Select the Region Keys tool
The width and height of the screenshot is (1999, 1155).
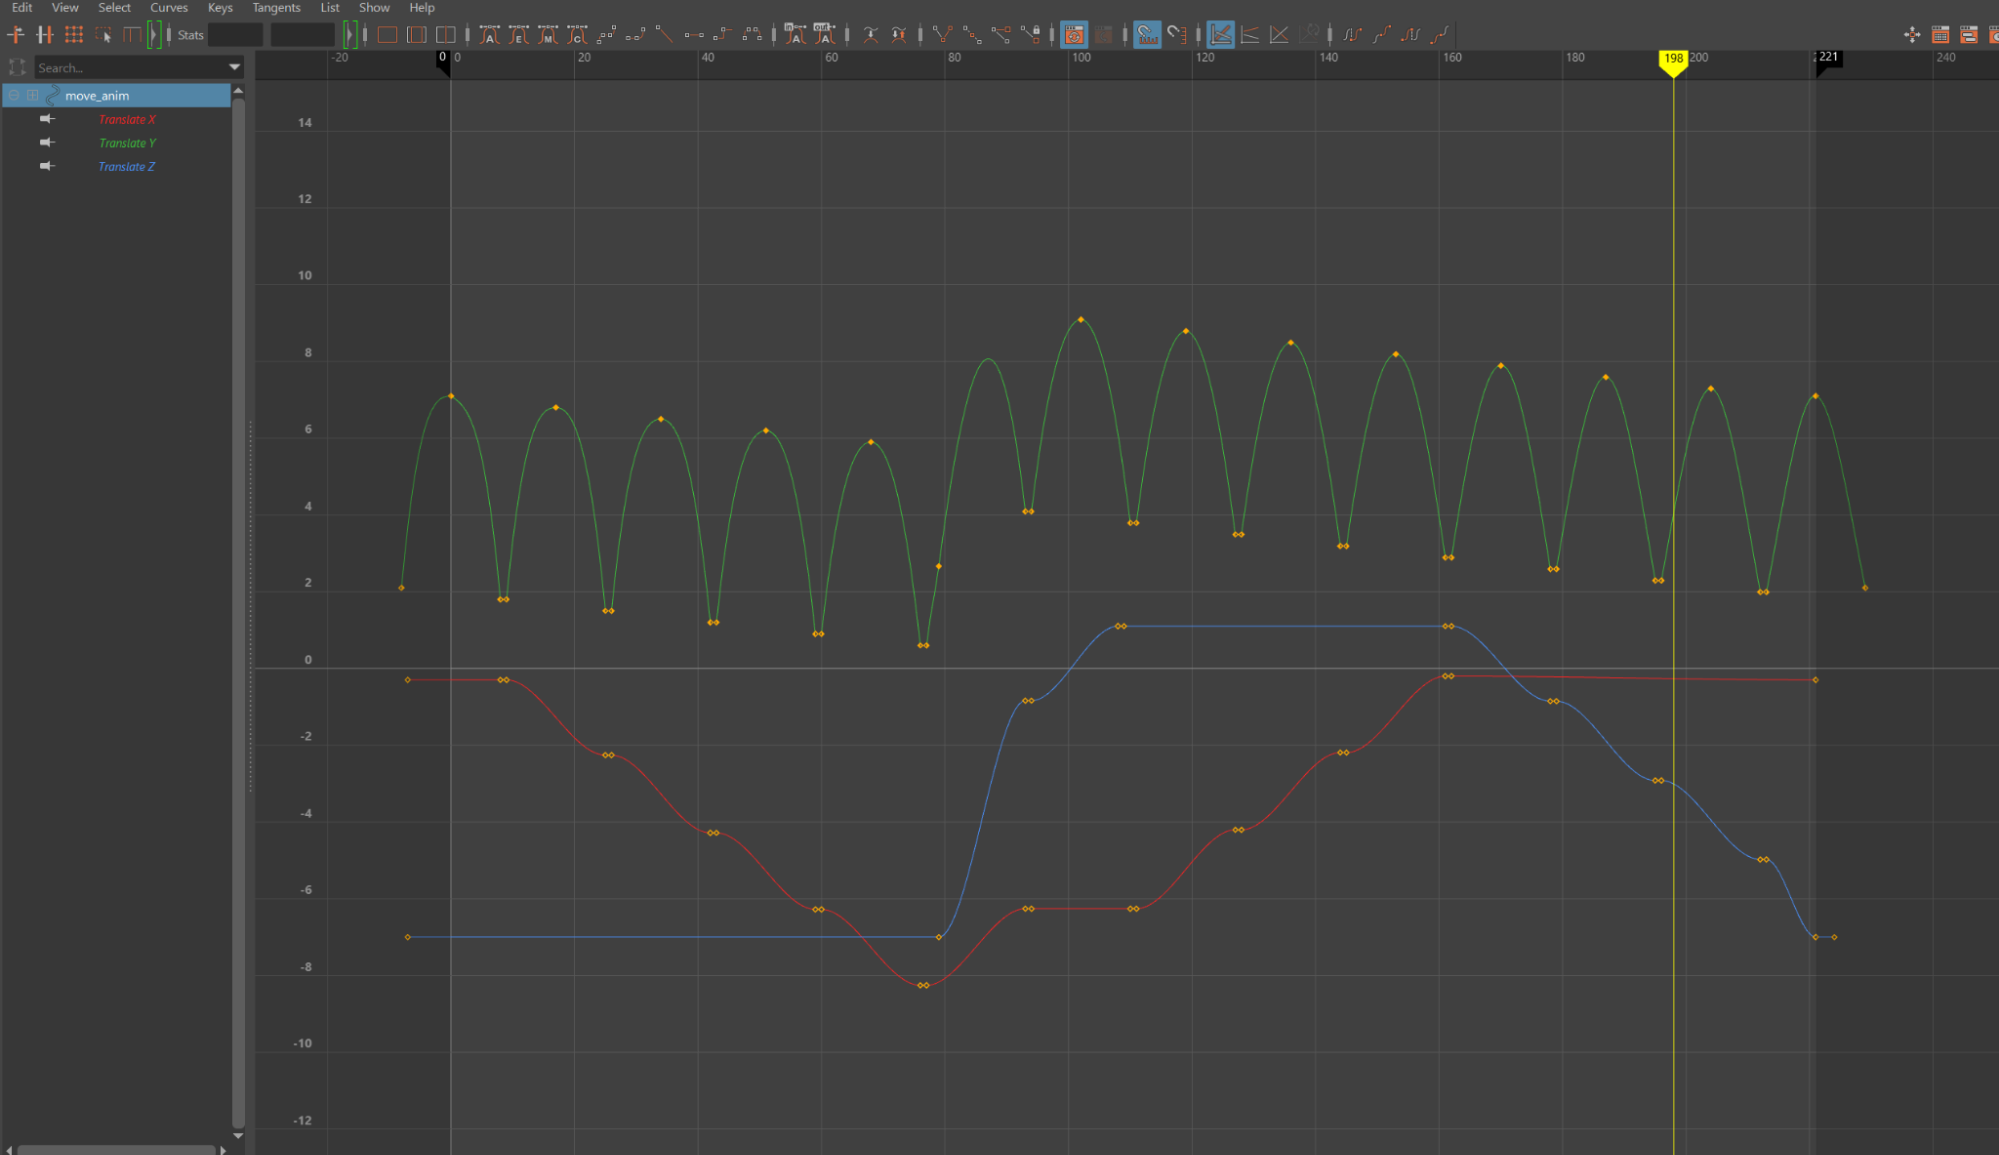pyautogui.click(x=103, y=35)
